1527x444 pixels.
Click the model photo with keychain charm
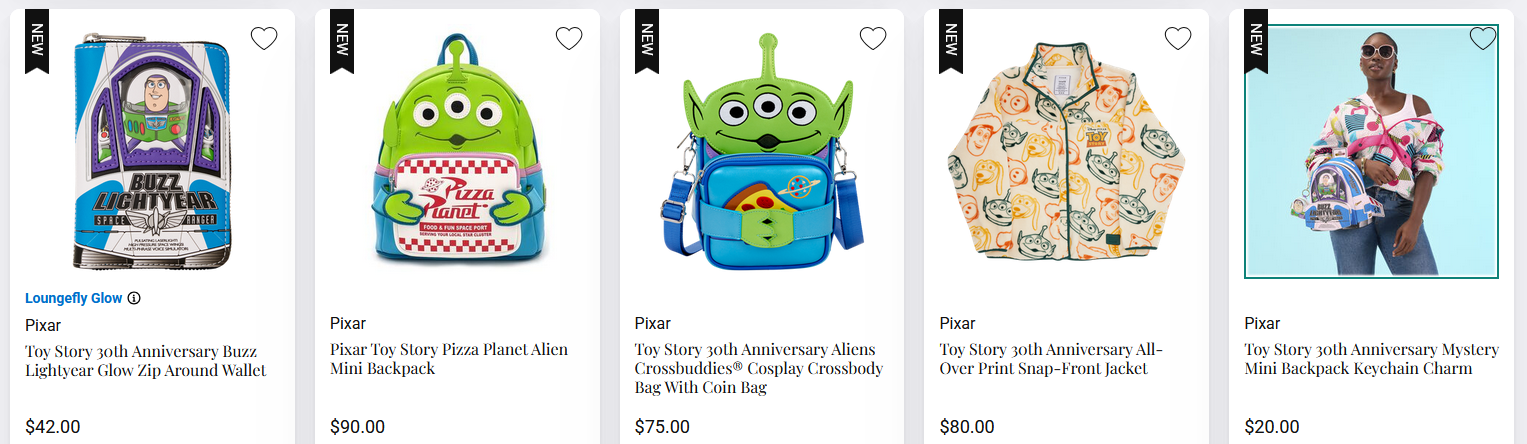click(x=1371, y=150)
